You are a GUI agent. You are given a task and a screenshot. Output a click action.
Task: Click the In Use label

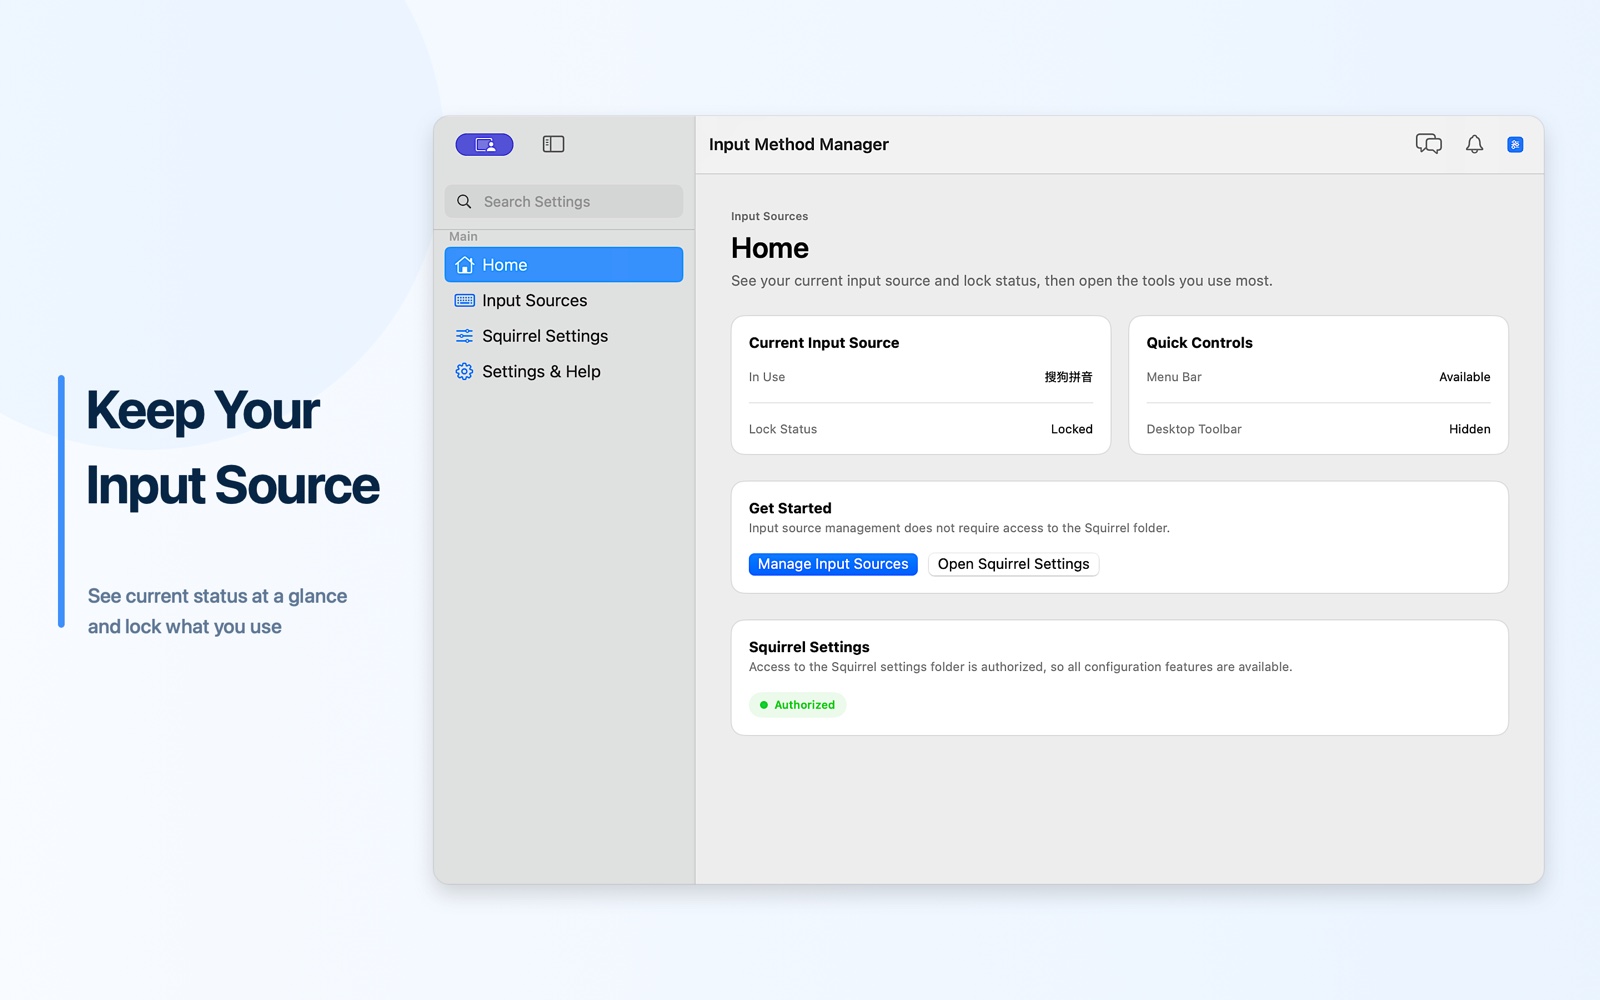[x=767, y=377]
